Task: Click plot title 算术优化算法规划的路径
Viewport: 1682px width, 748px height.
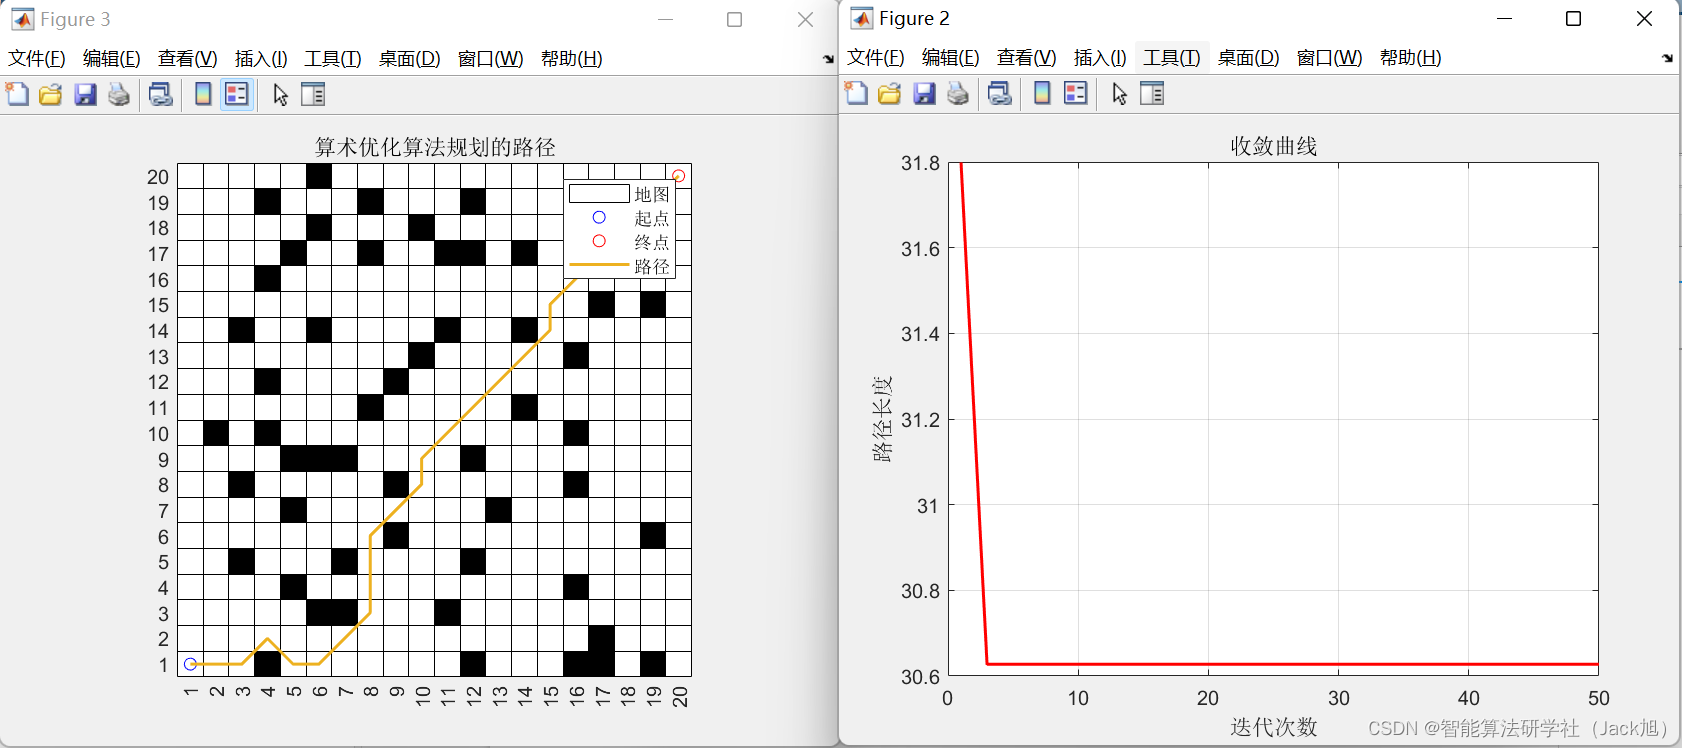Action: pos(435,147)
